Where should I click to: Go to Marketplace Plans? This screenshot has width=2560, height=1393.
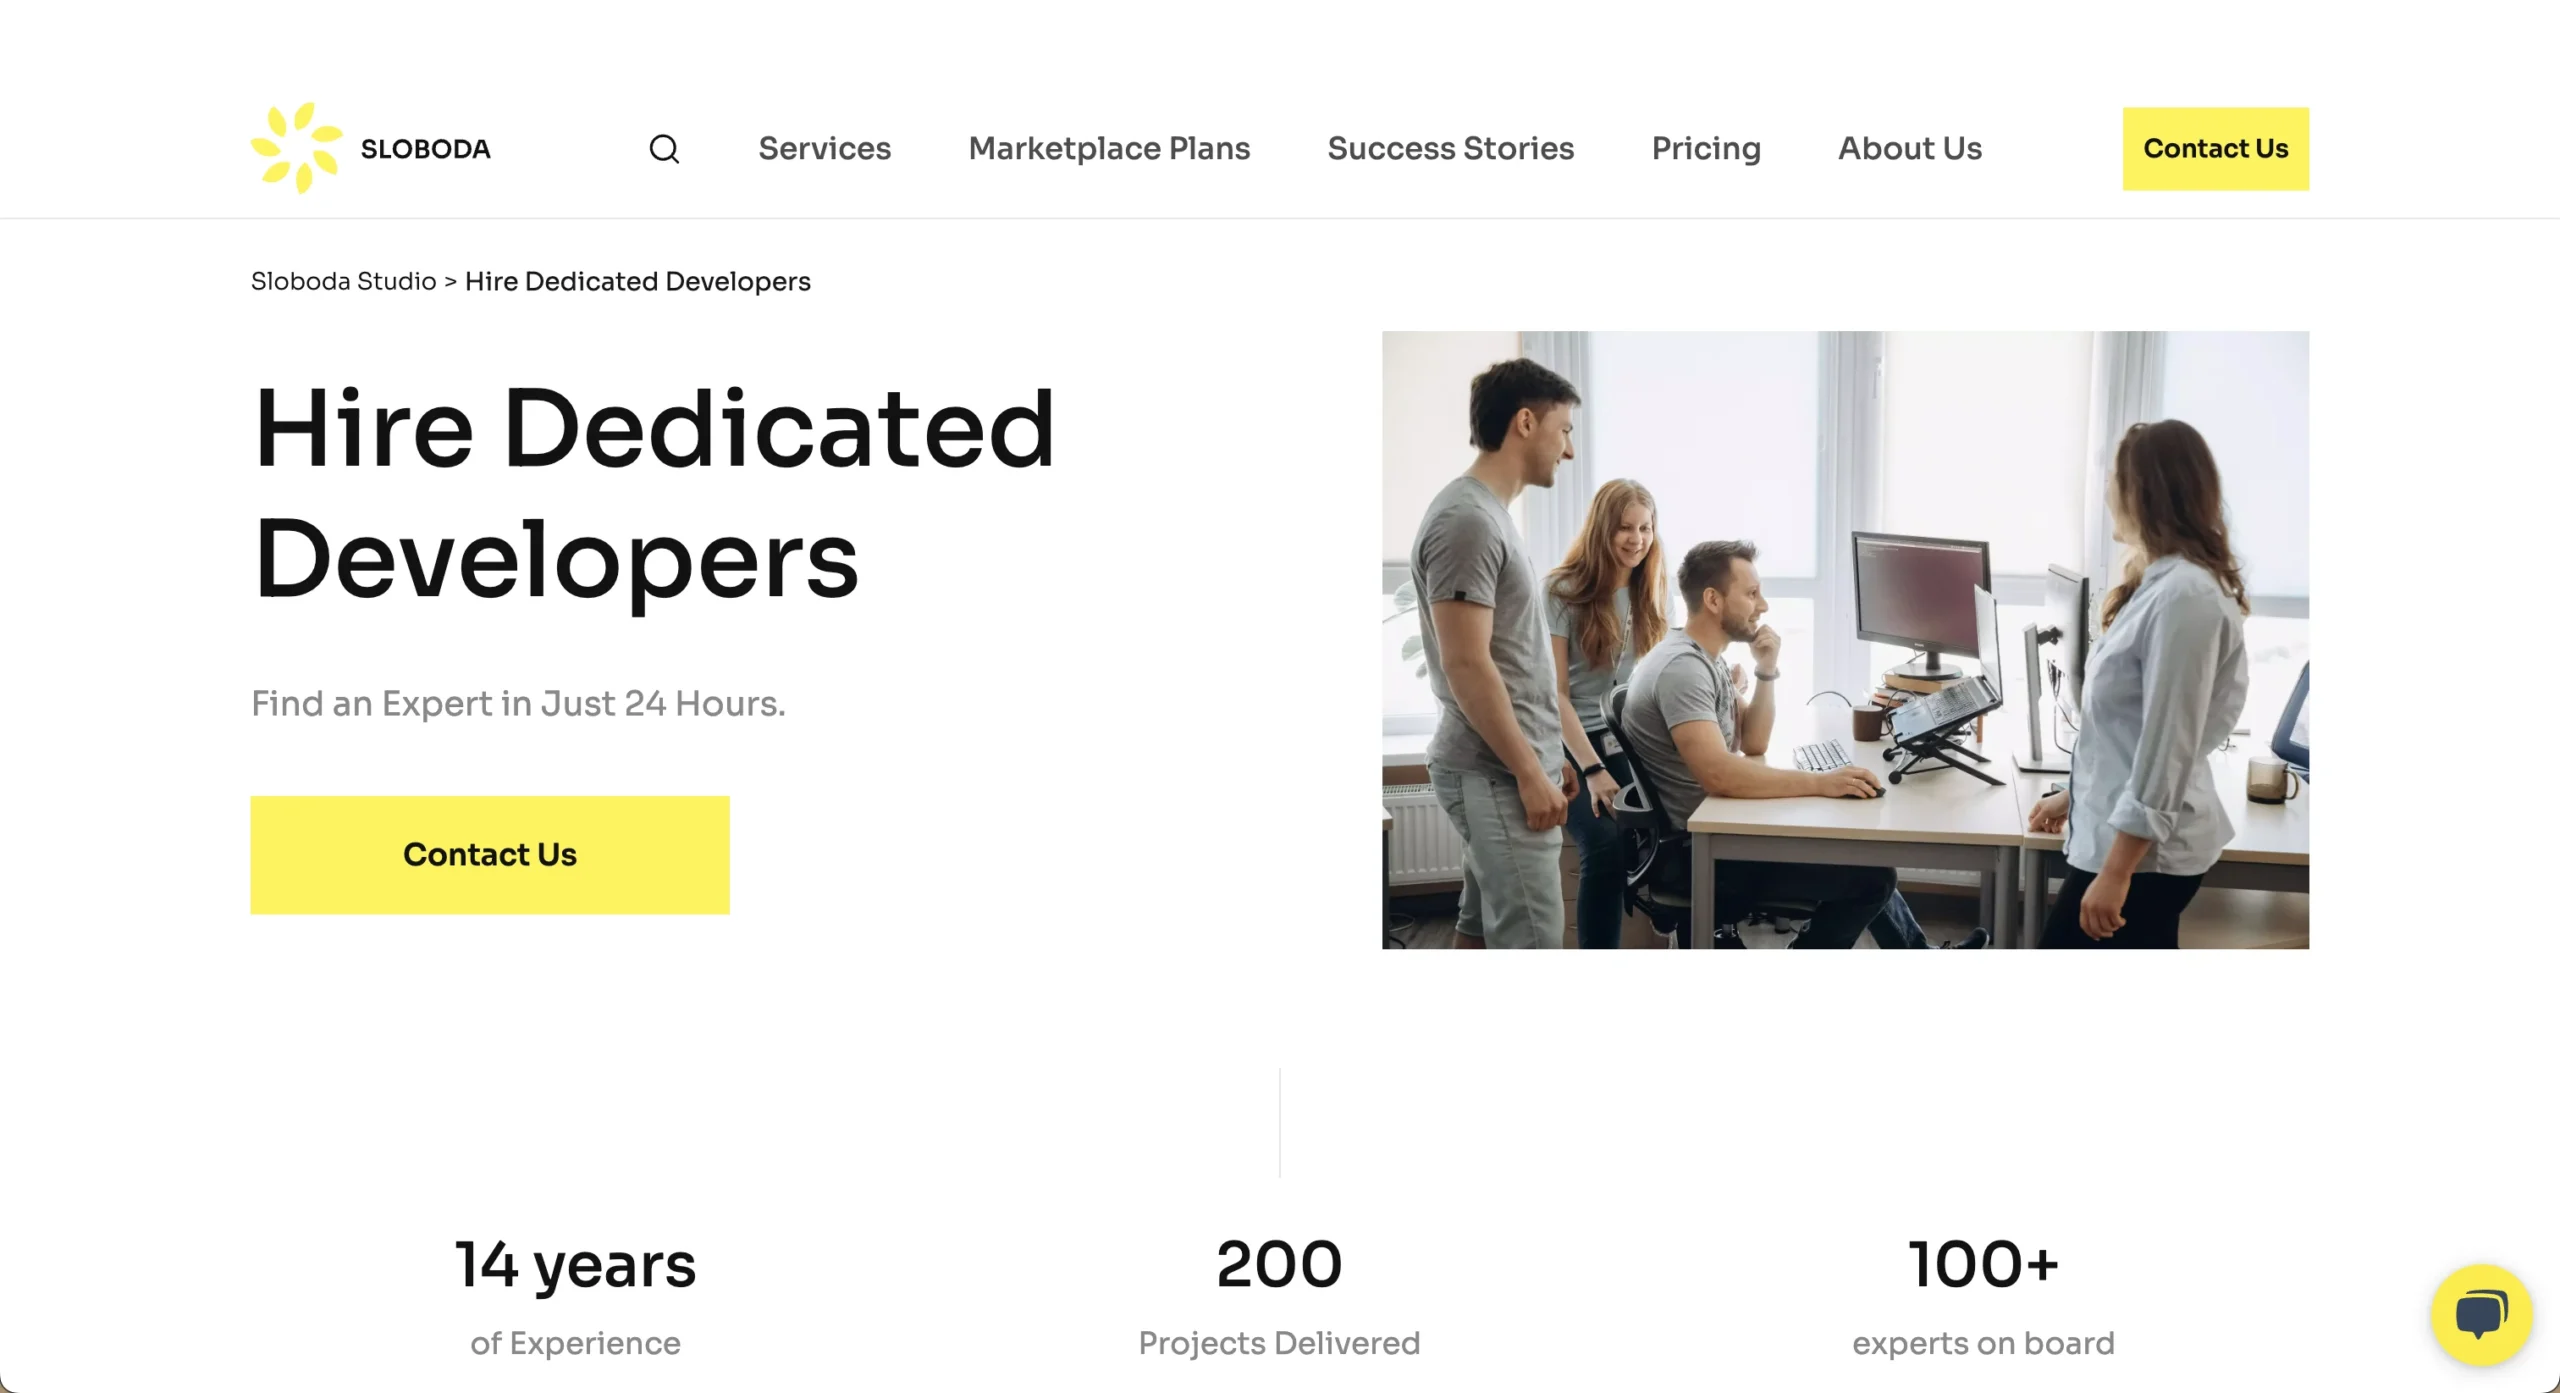pyautogui.click(x=1109, y=148)
